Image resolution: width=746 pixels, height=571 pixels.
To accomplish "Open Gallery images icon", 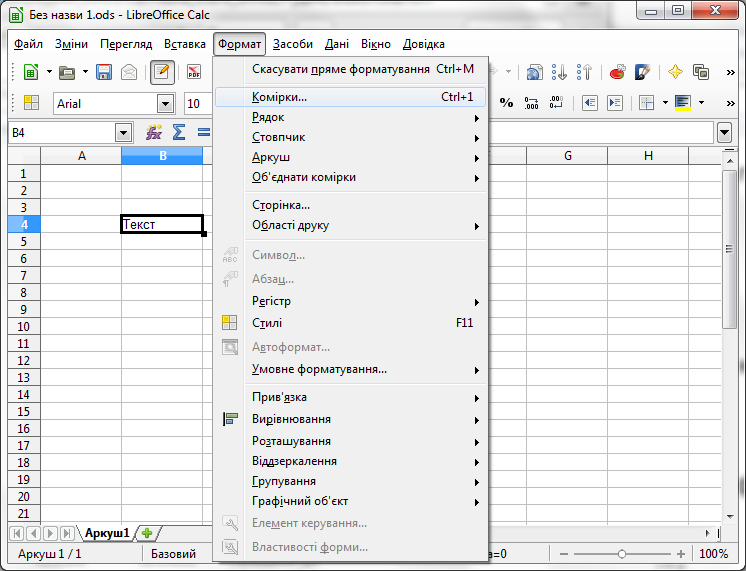I will [x=700, y=72].
